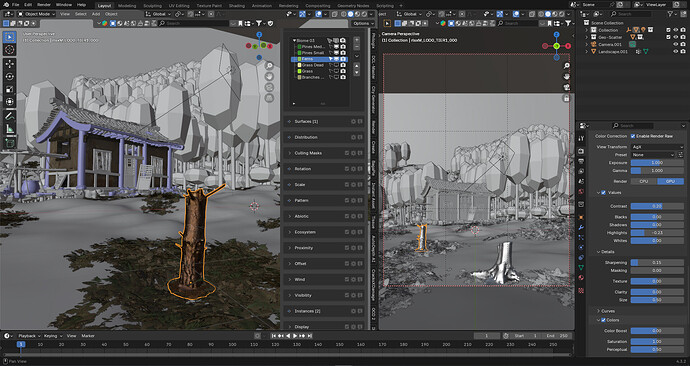Open the Keying menu in timeline
This screenshot has height=366, width=690.
(x=52, y=336)
